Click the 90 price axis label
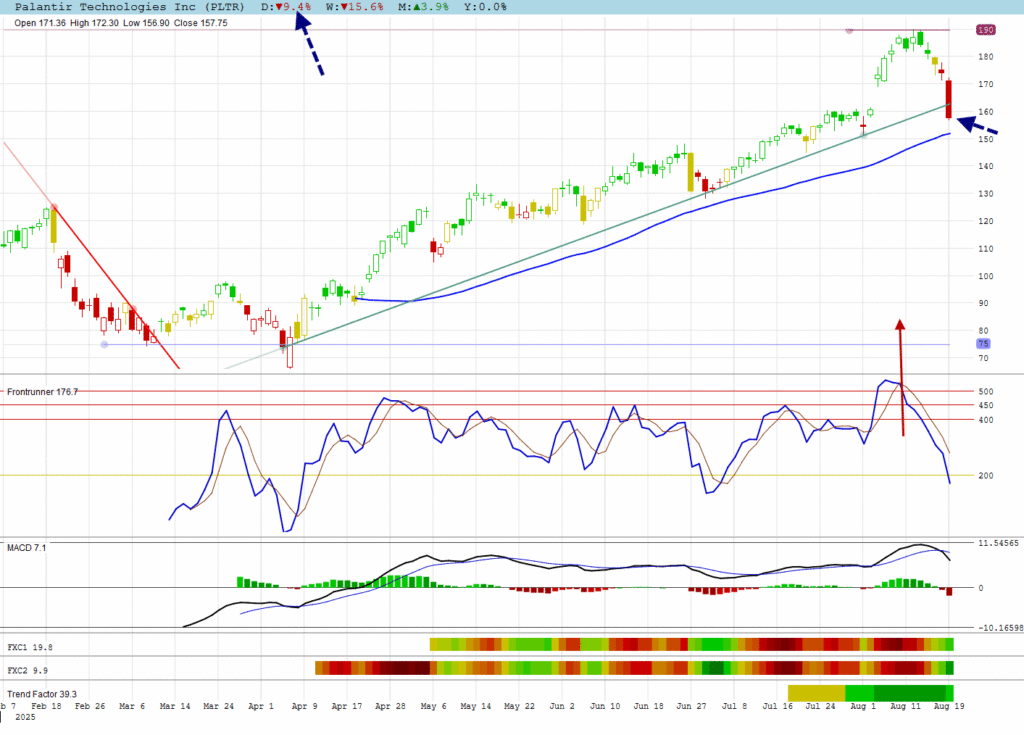Image resolution: width=1024 pixels, height=735 pixels. coord(984,303)
